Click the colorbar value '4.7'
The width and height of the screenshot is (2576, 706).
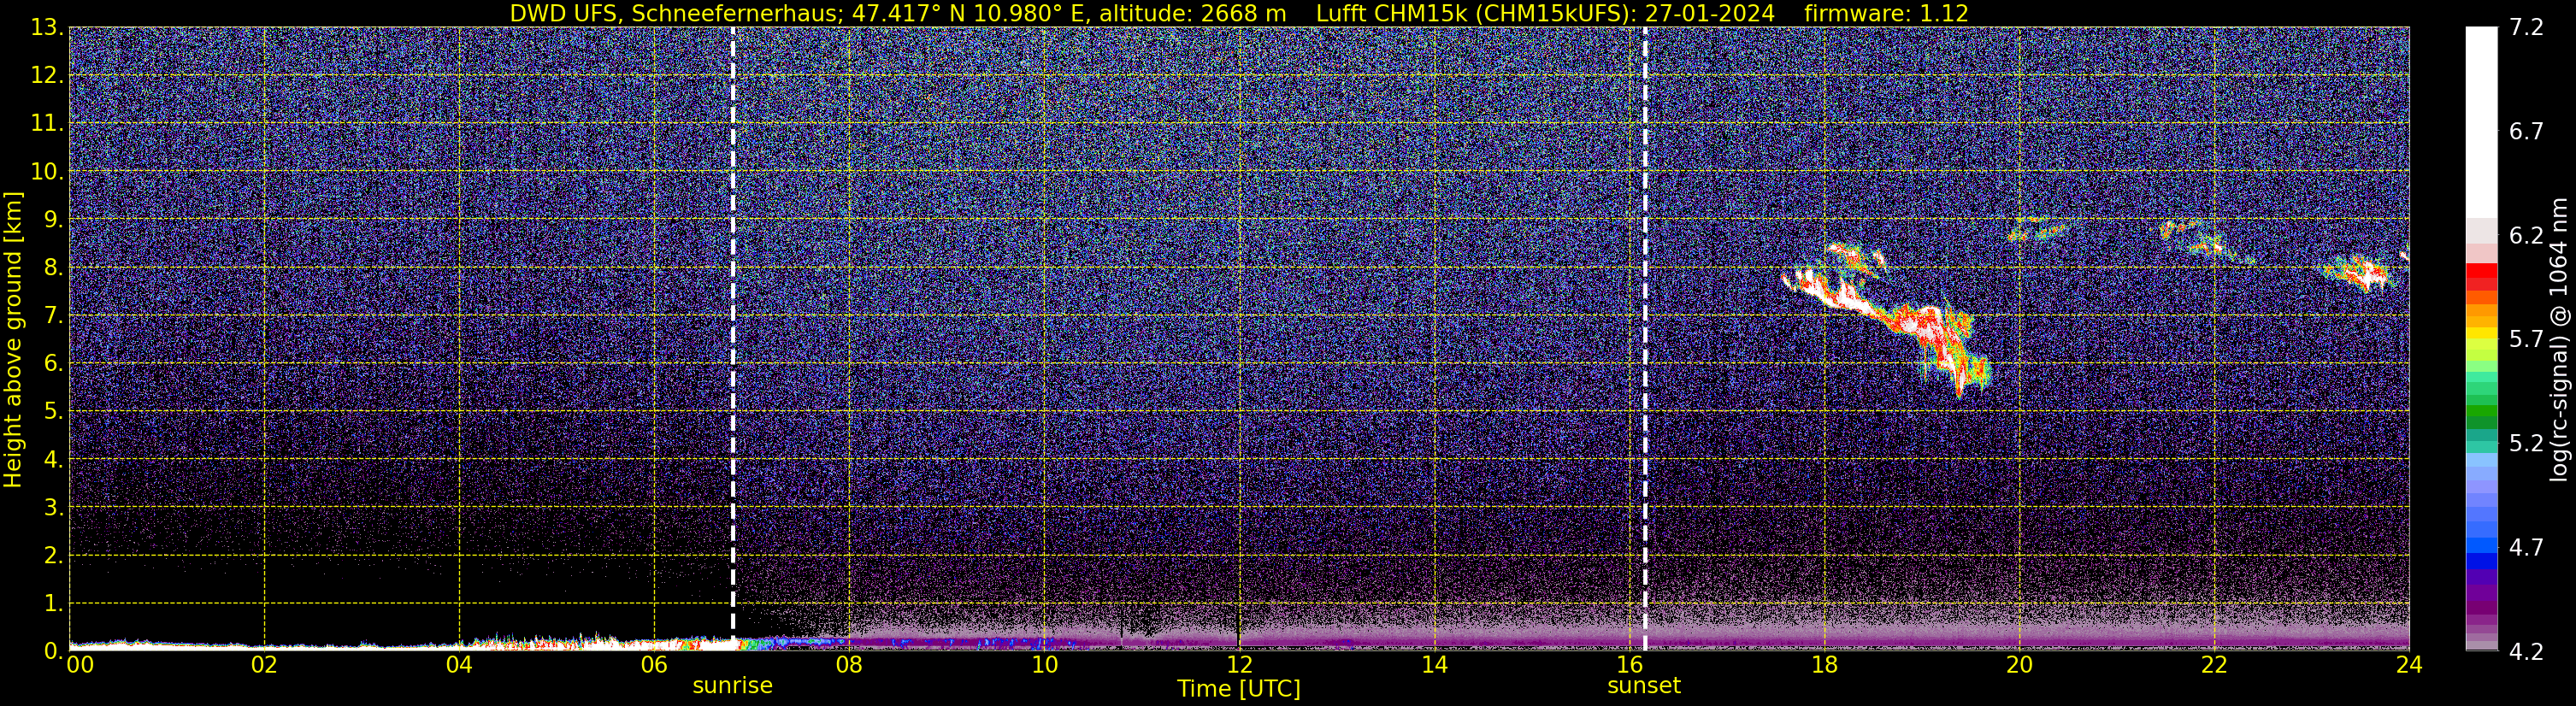(x=2526, y=547)
